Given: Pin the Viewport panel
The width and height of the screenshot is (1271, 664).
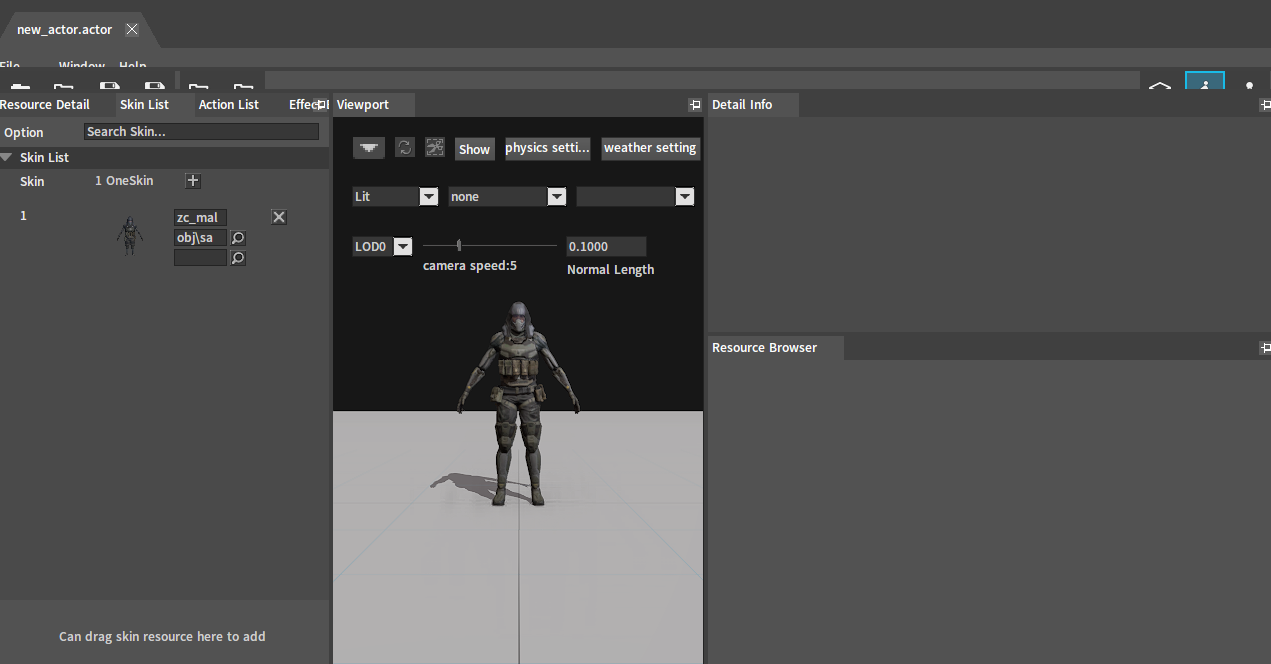Looking at the screenshot, I should 695,105.
